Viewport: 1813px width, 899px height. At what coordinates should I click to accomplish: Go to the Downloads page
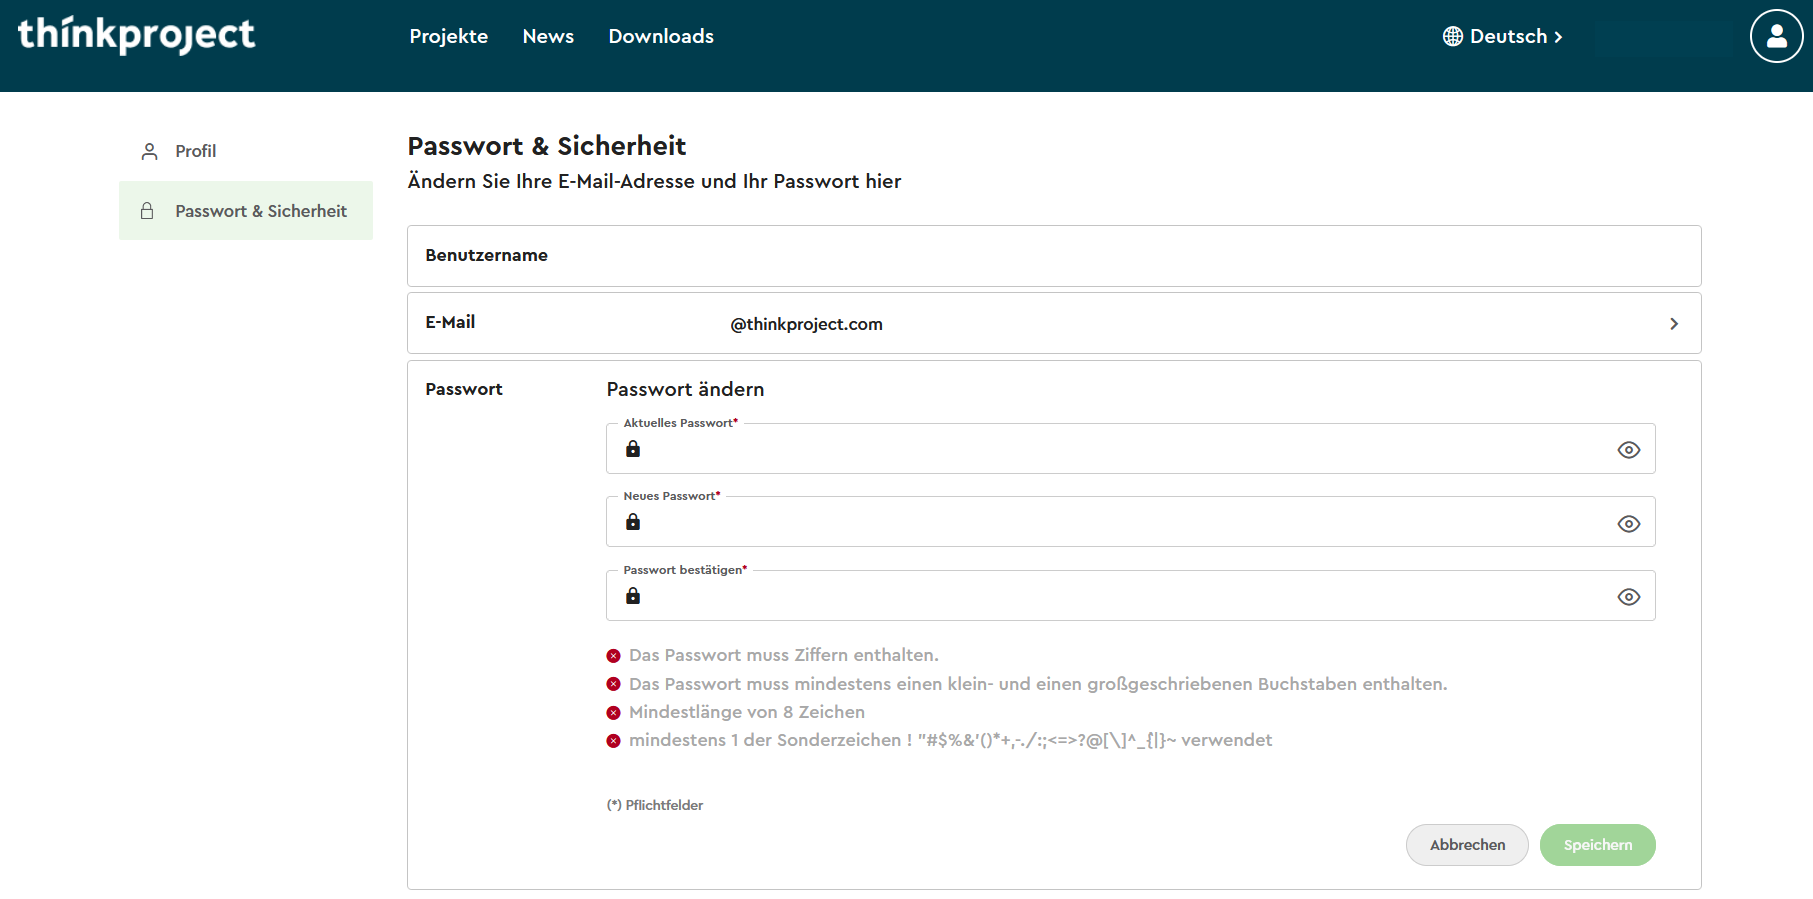point(660,36)
